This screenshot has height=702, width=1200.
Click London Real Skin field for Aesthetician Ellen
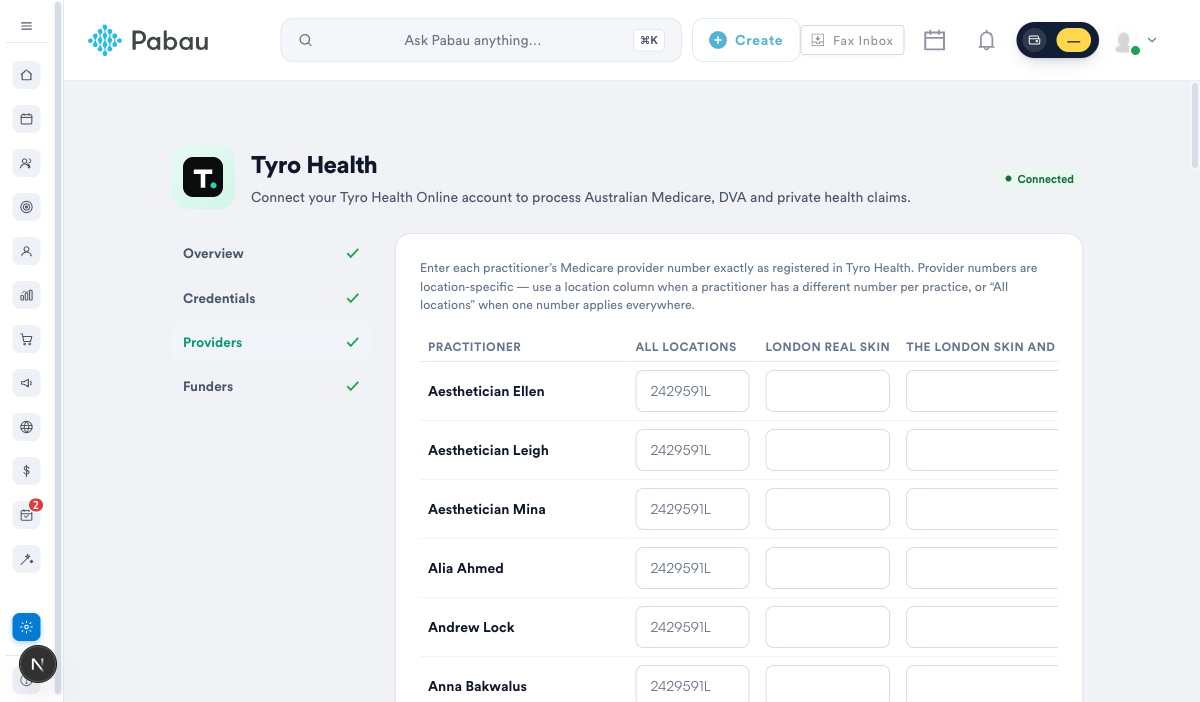click(827, 391)
